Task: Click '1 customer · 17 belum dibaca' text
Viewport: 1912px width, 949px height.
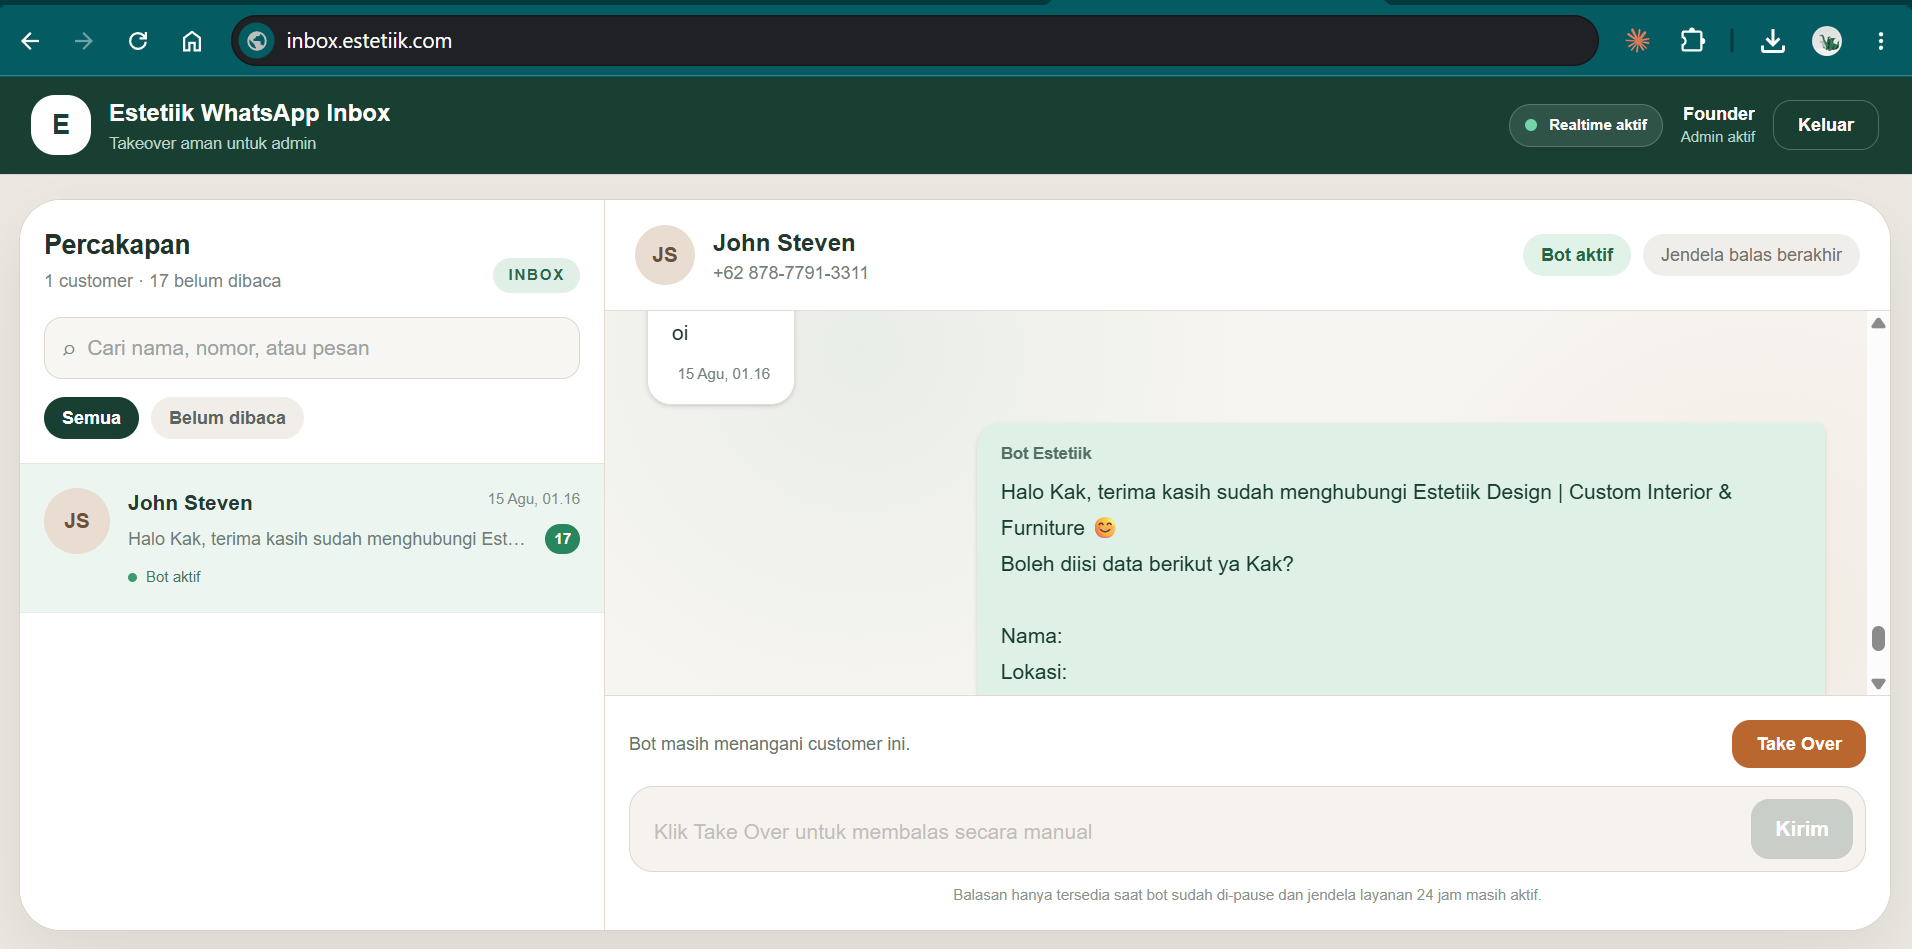Action: 163,281
